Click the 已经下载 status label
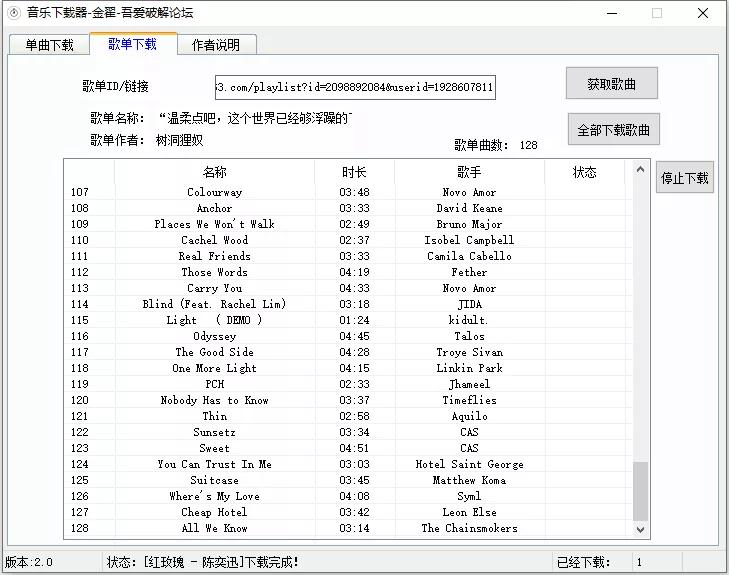Viewport: 729px width, 575px height. click(x=583, y=562)
